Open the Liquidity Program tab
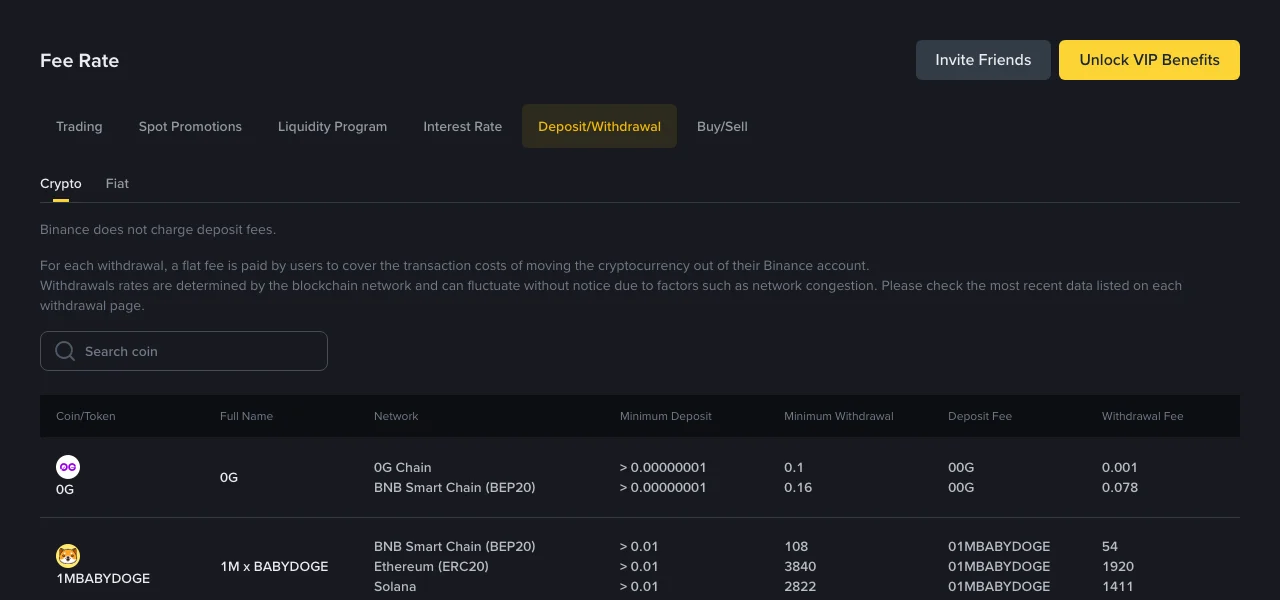The height and width of the screenshot is (600, 1280). coord(332,126)
